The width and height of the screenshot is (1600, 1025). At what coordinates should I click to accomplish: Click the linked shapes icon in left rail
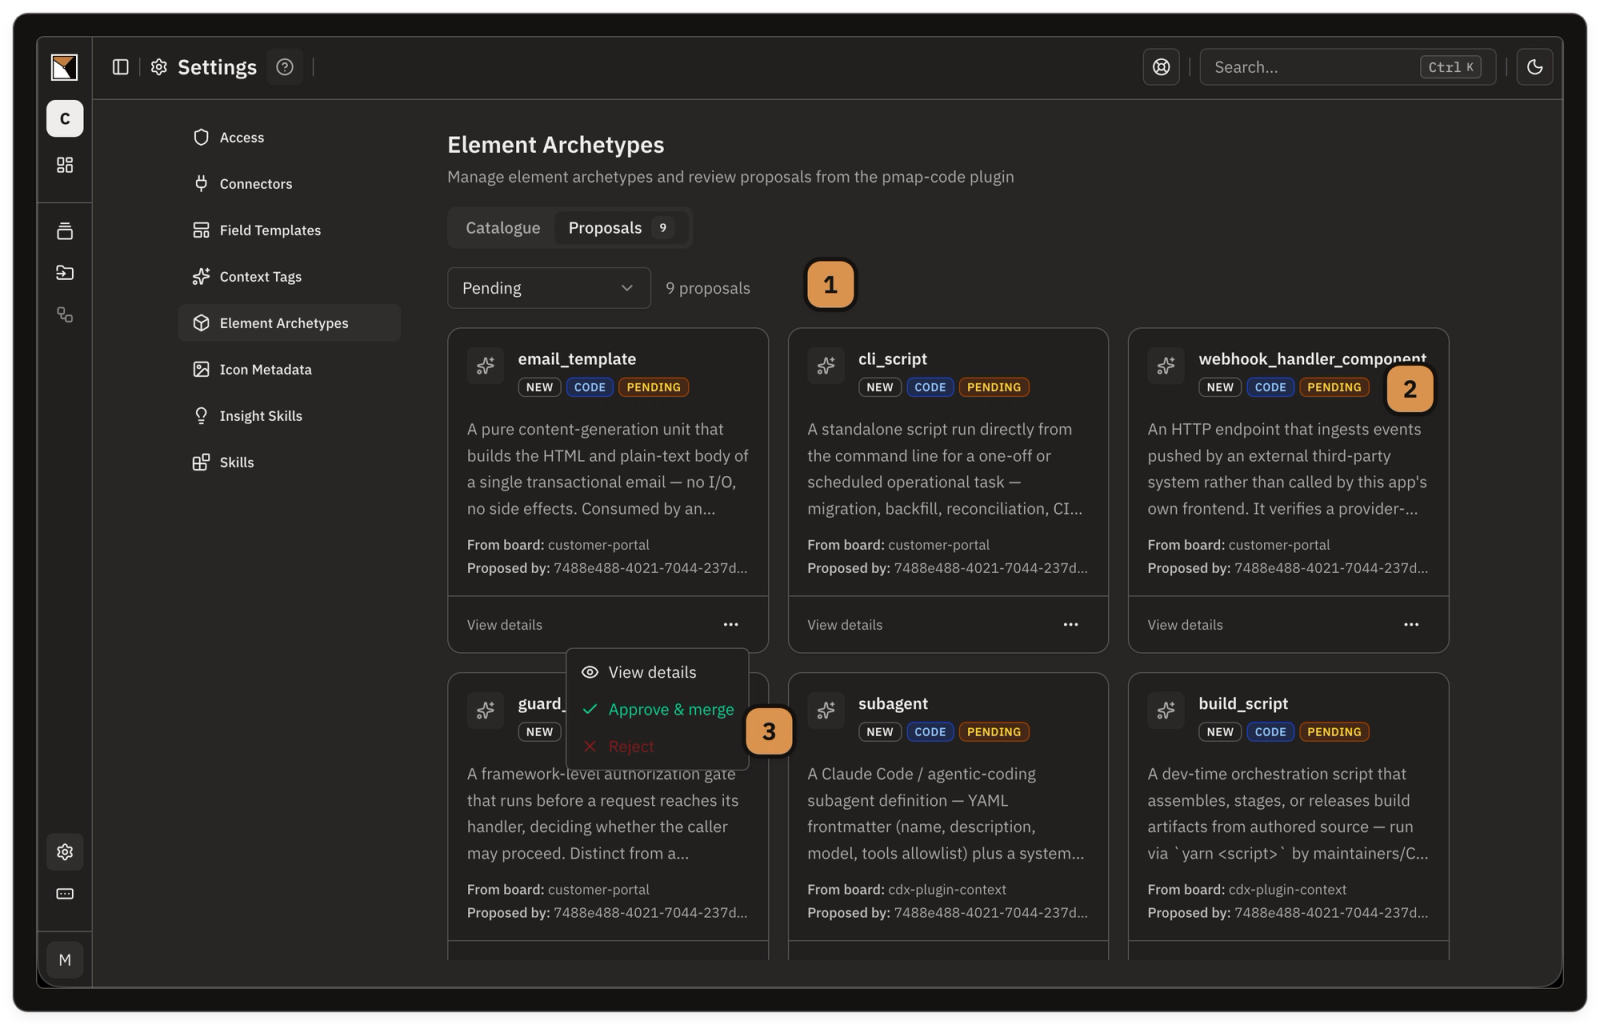65,315
